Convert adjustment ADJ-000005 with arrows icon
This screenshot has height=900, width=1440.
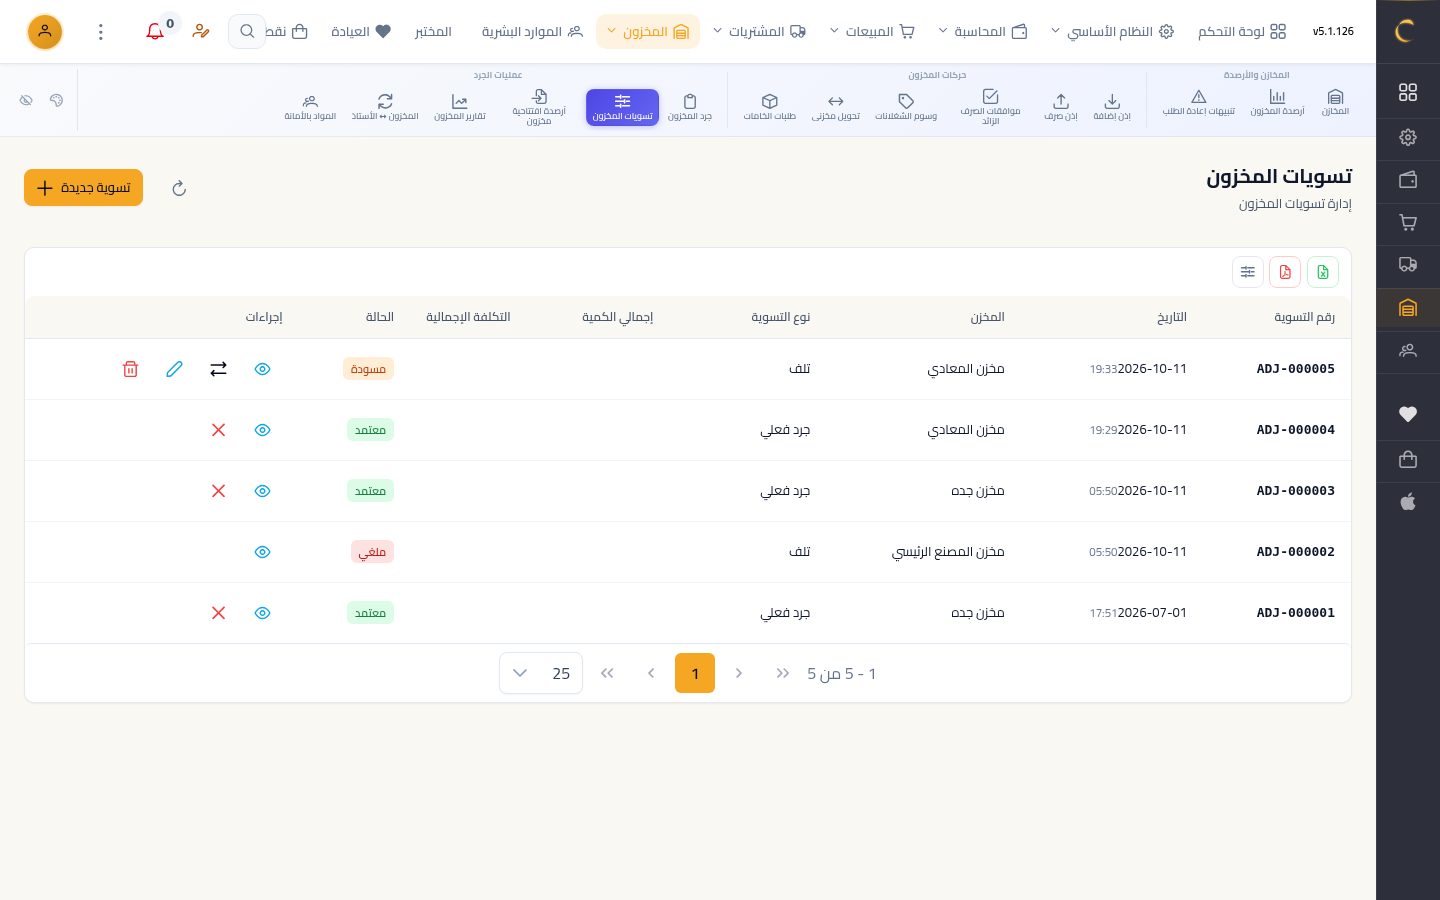pos(218,369)
